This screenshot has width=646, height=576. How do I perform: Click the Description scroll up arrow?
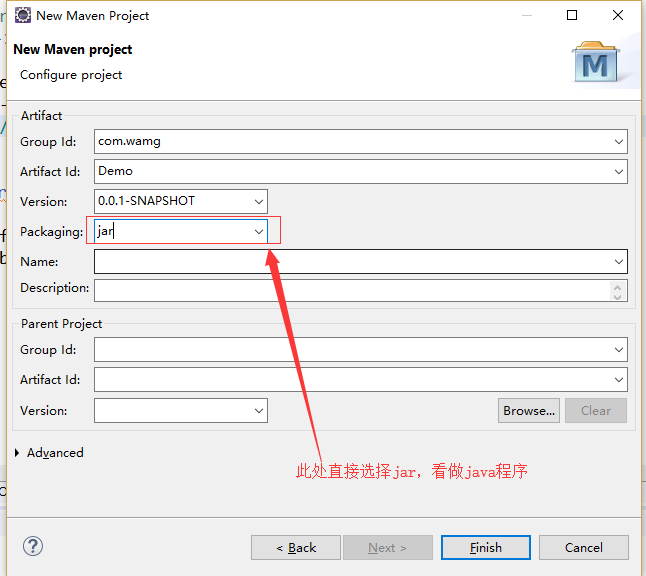point(617,286)
